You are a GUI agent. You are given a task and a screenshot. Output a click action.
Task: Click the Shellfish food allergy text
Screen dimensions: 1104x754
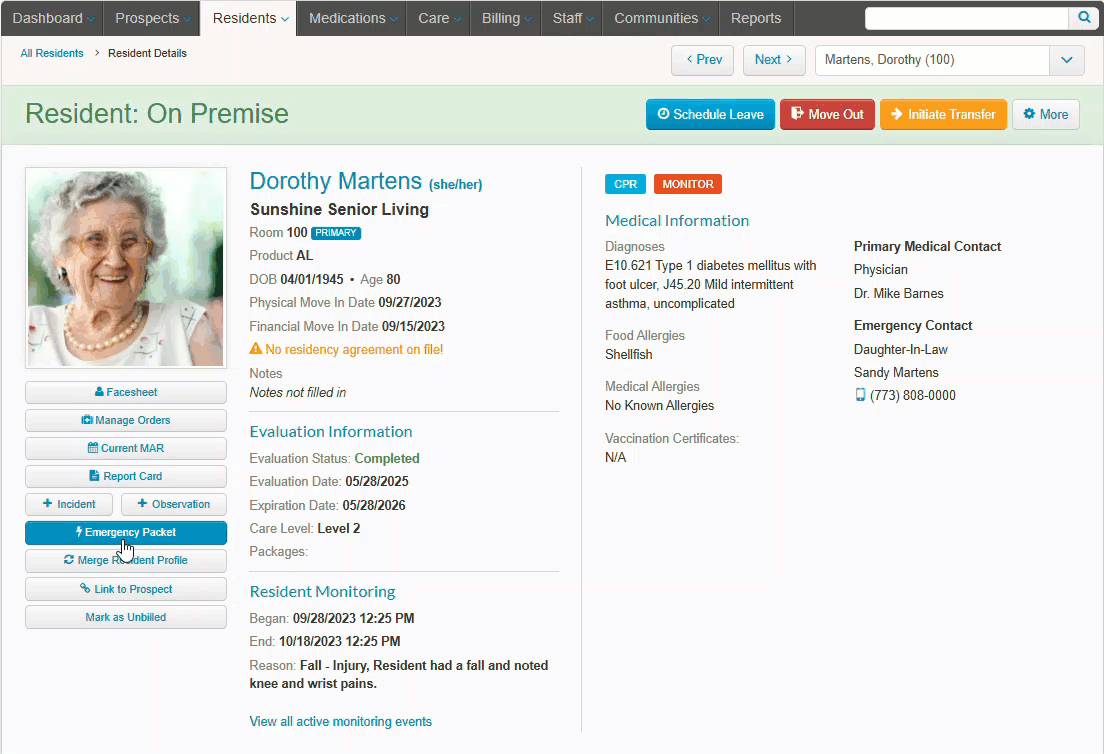(x=629, y=355)
